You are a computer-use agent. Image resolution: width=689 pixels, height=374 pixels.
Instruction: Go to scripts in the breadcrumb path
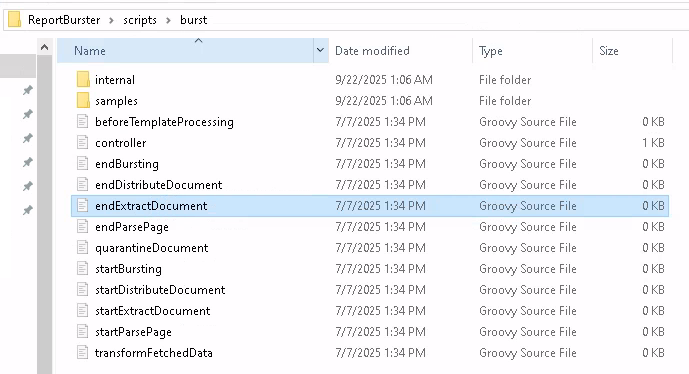(x=140, y=20)
